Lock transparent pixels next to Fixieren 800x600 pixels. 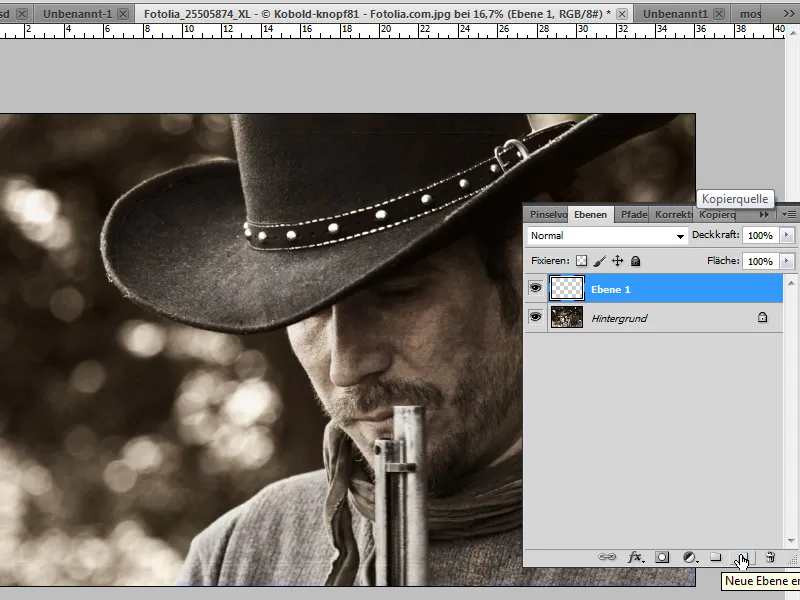581,261
